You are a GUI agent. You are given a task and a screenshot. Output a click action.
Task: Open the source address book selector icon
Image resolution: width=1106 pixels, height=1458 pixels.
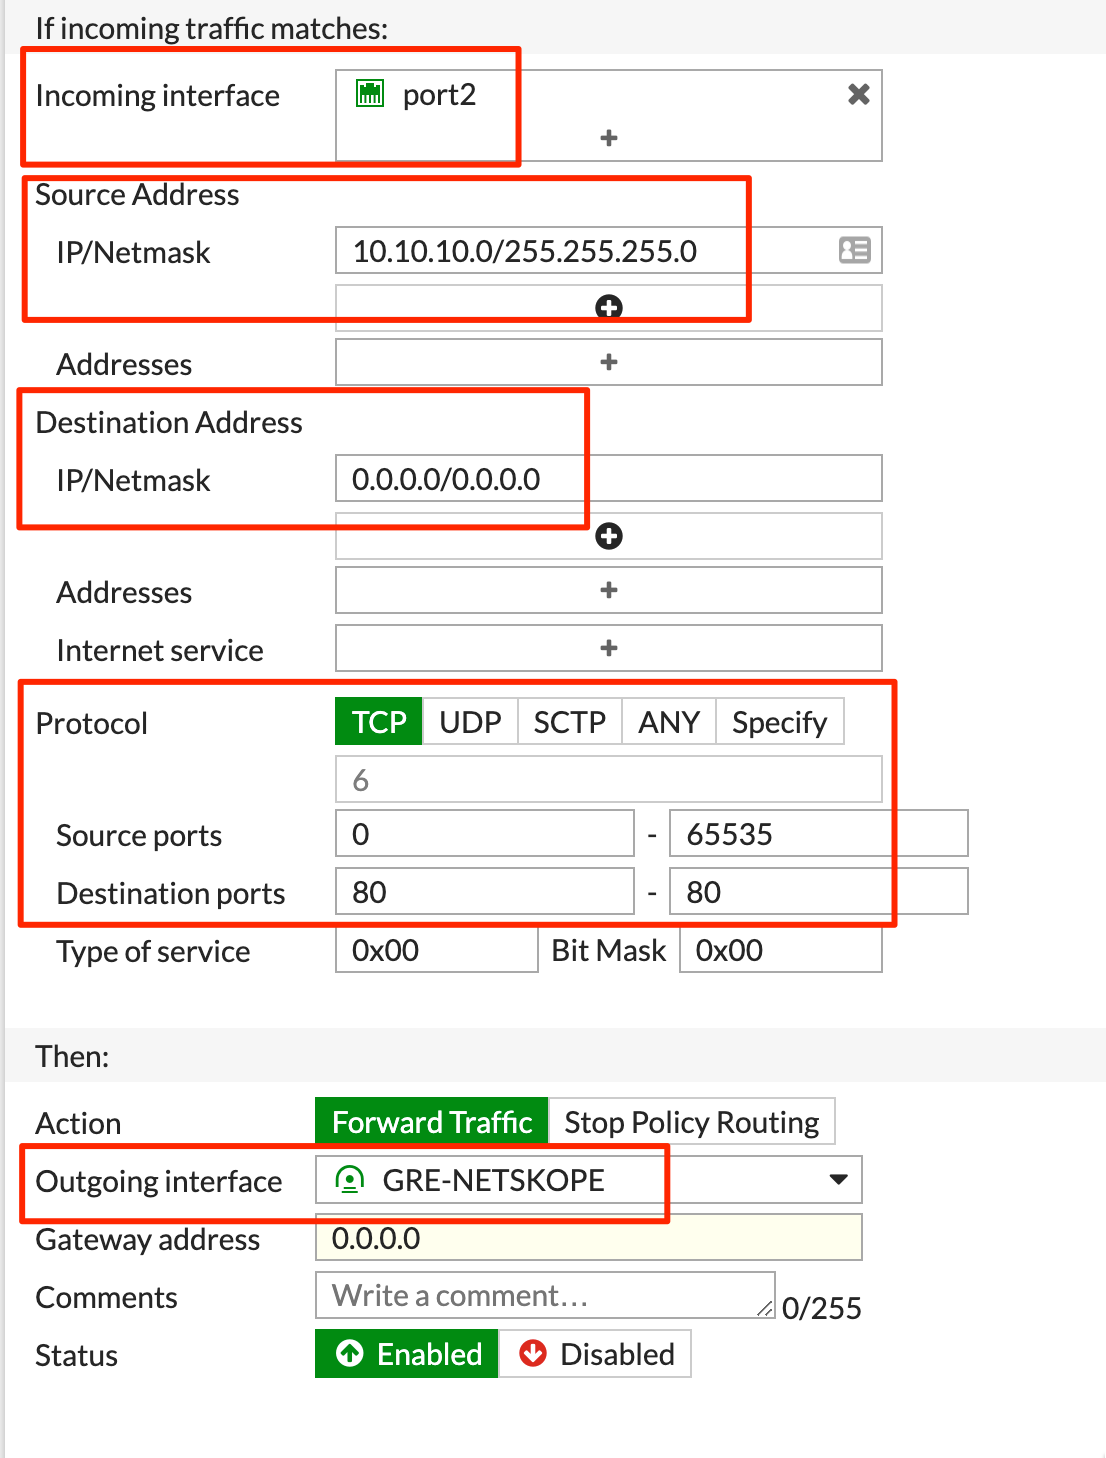click(855, 250)
